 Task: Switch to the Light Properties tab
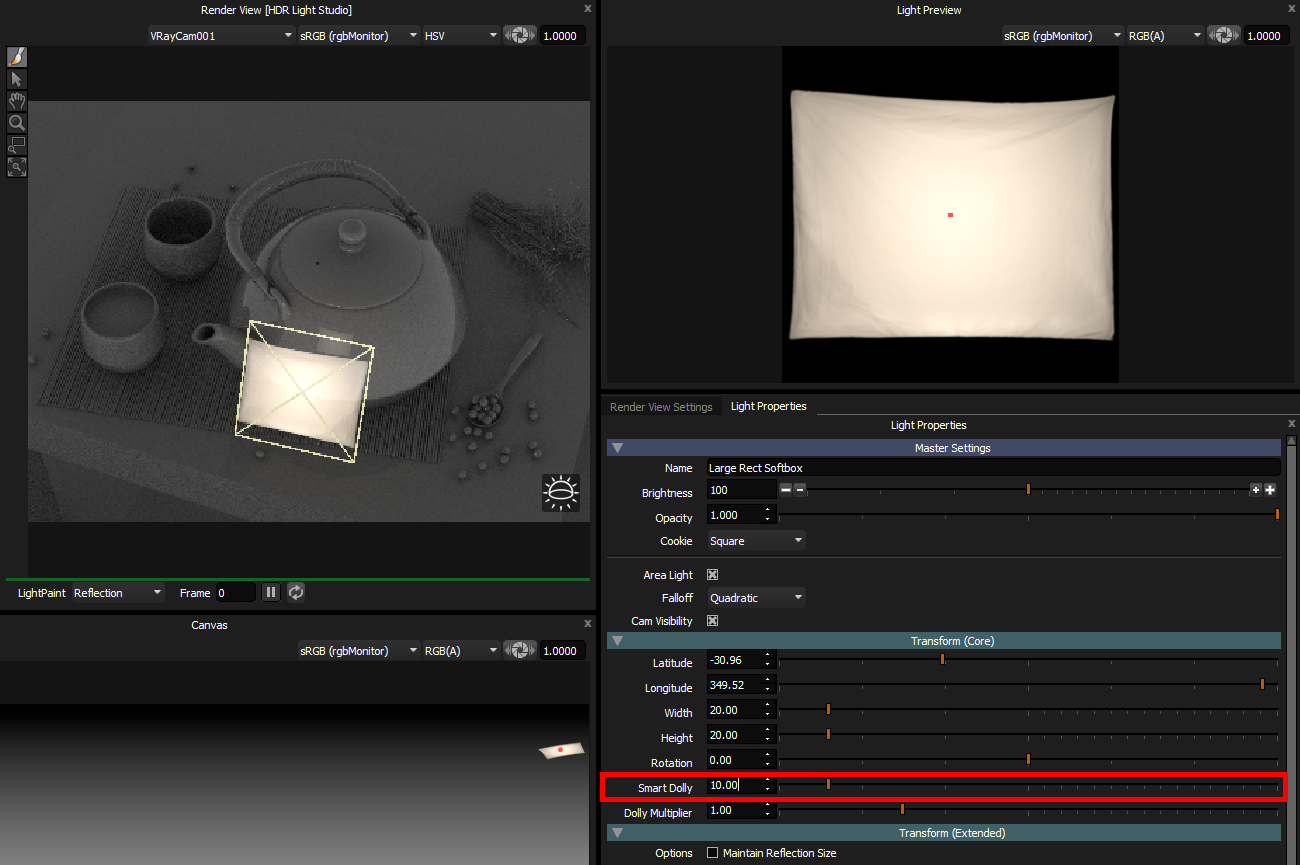(768, 406)
